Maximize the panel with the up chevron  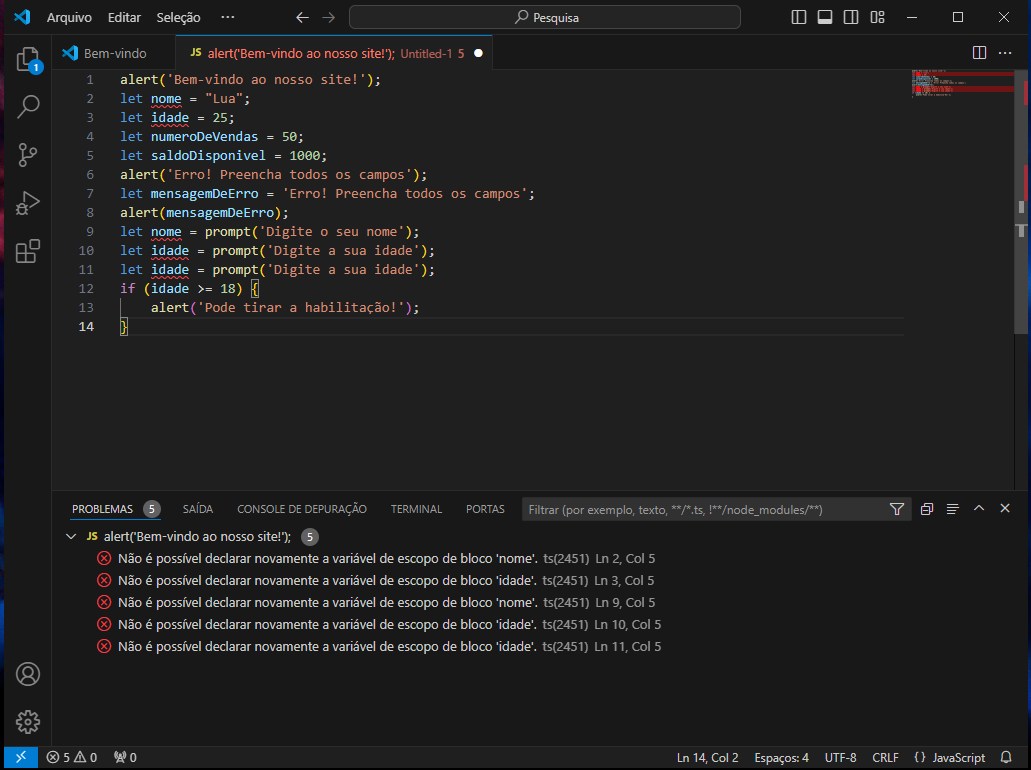[978, 508]
